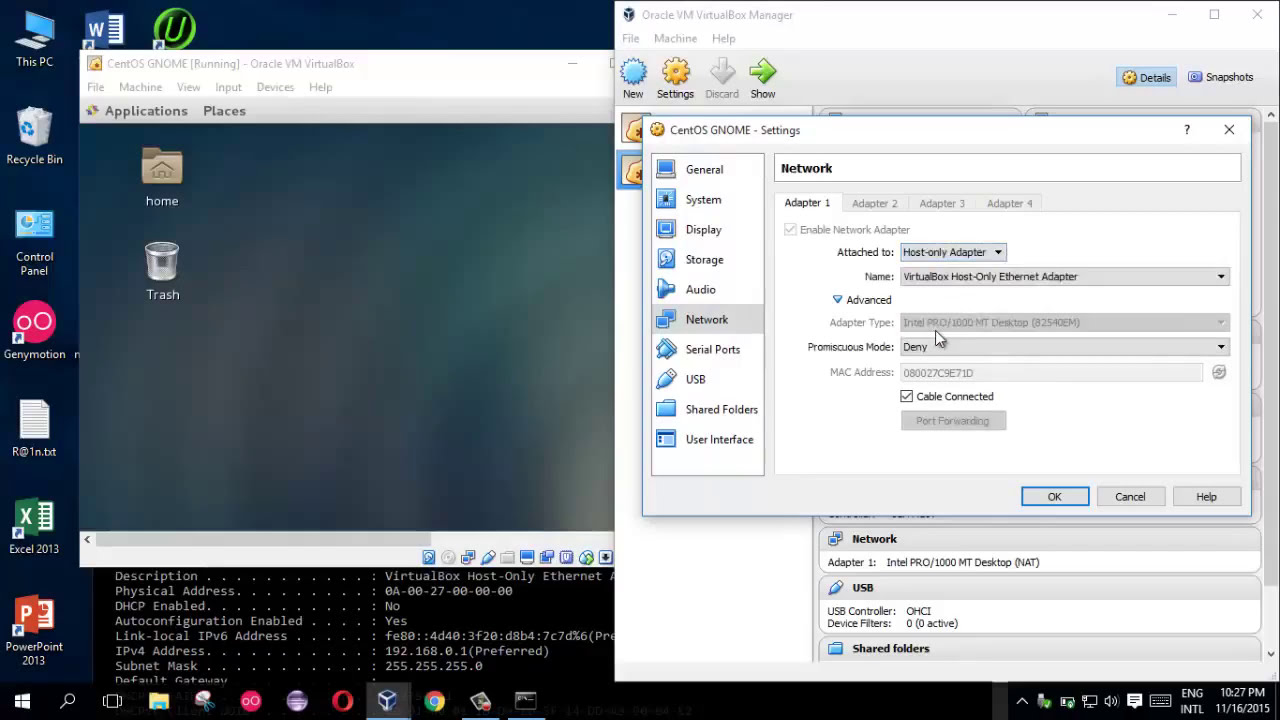
Task: Open Input menu in CentOS VM window
Action: pos(228,87)
